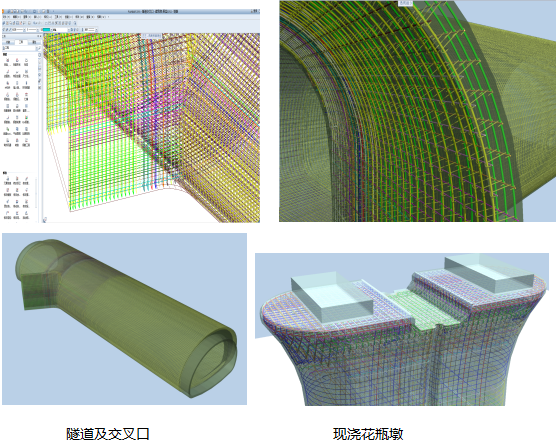Click the orange application button in the title bar
This screenshot has height=447, width=558.
[3, 11]
